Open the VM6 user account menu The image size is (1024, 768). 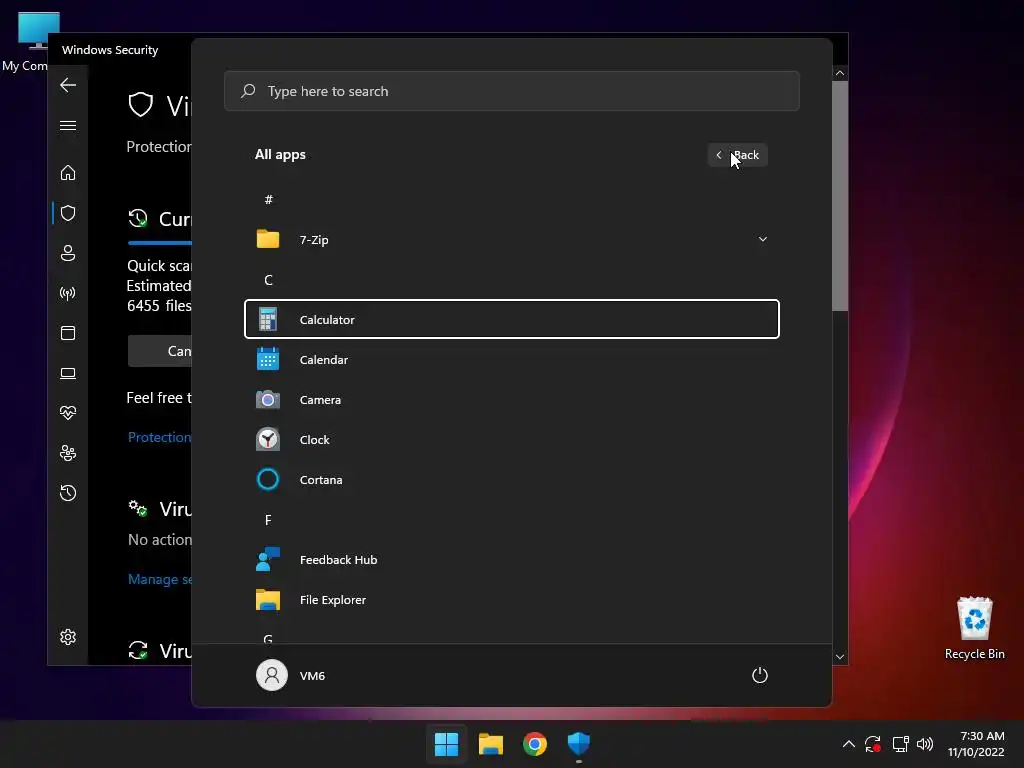(x=291, y=675)
